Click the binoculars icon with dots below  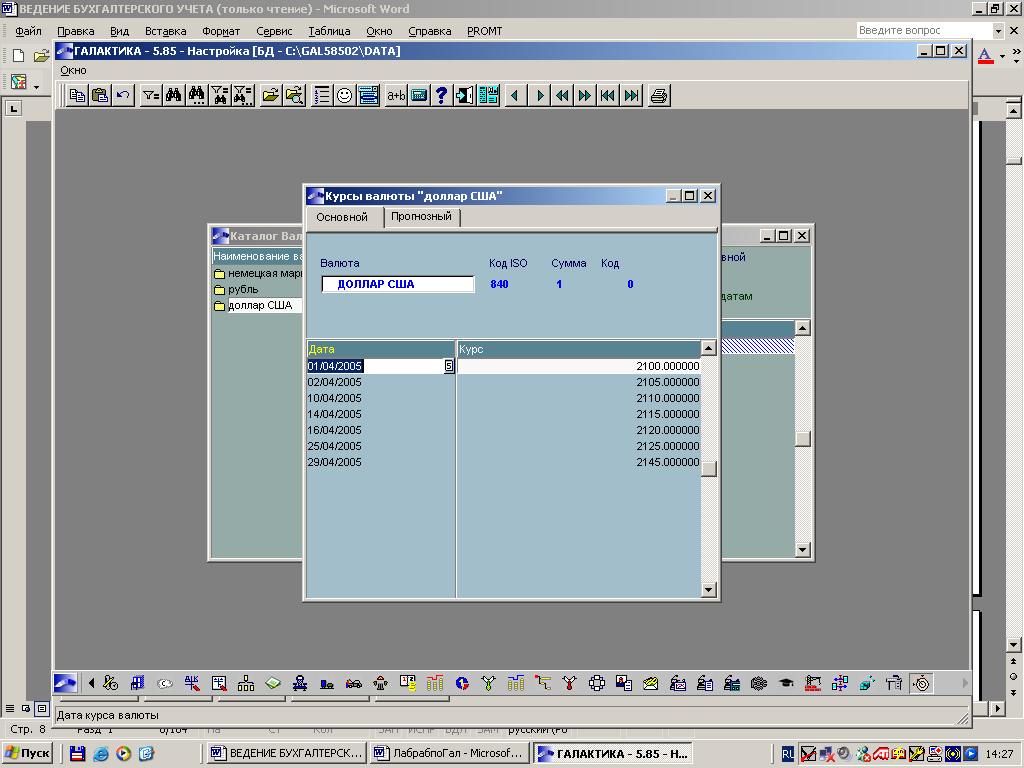point(197,96)
